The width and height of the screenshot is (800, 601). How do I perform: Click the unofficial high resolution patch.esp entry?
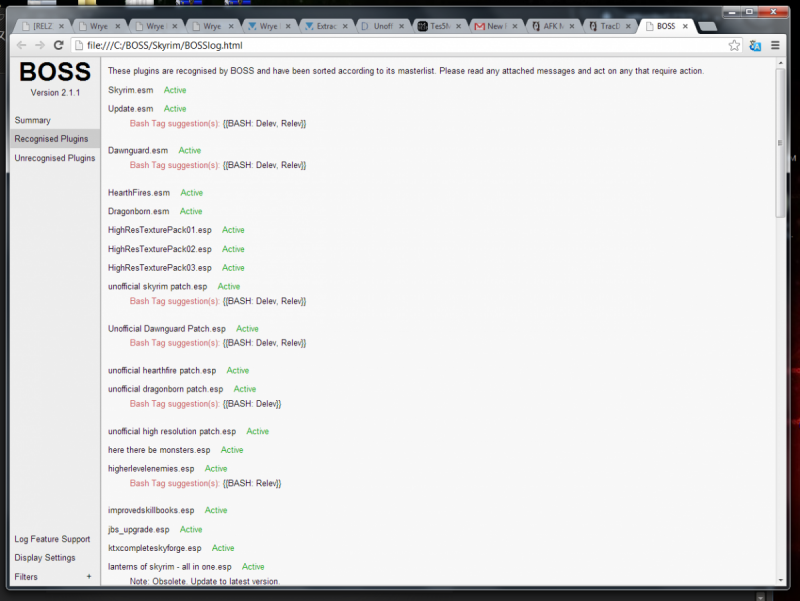point(172,431)
